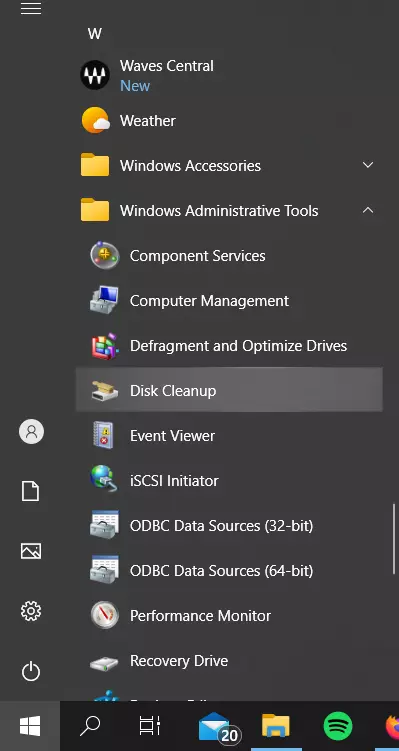The image size is (399, 751).
Task: Click the ODBC Data Sources (32-bit) icon
Action: click(104, 525)
